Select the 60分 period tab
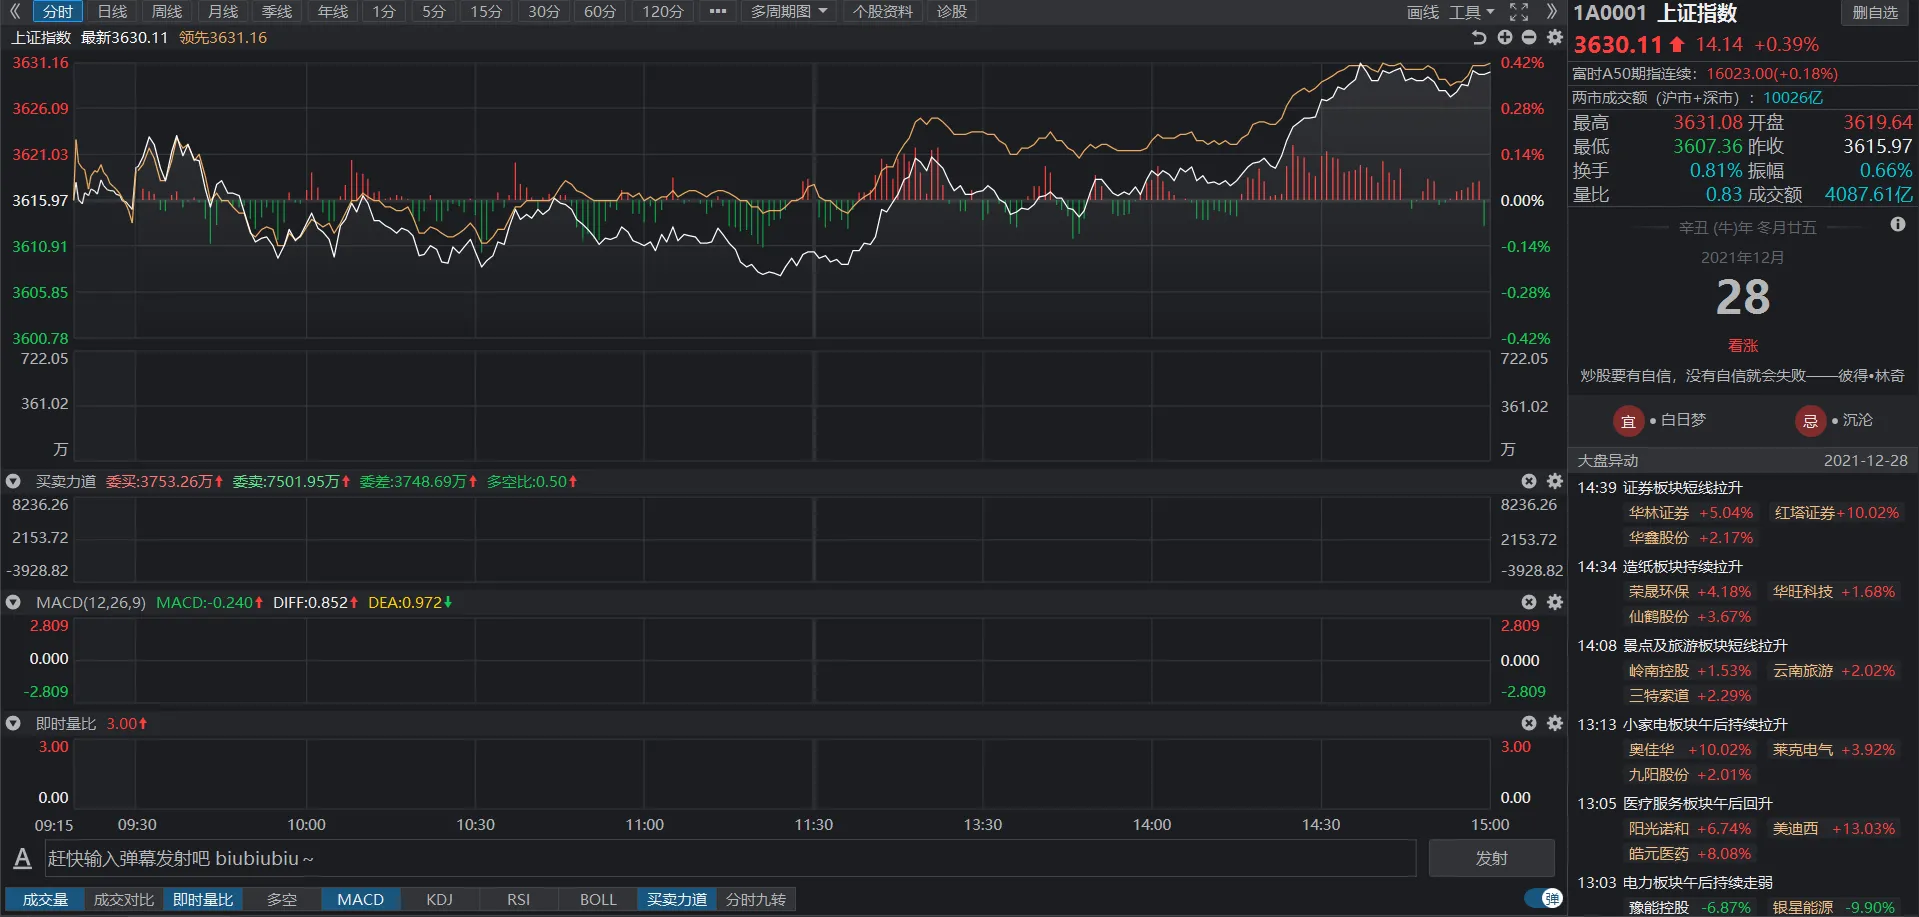 tap(600, 12)
